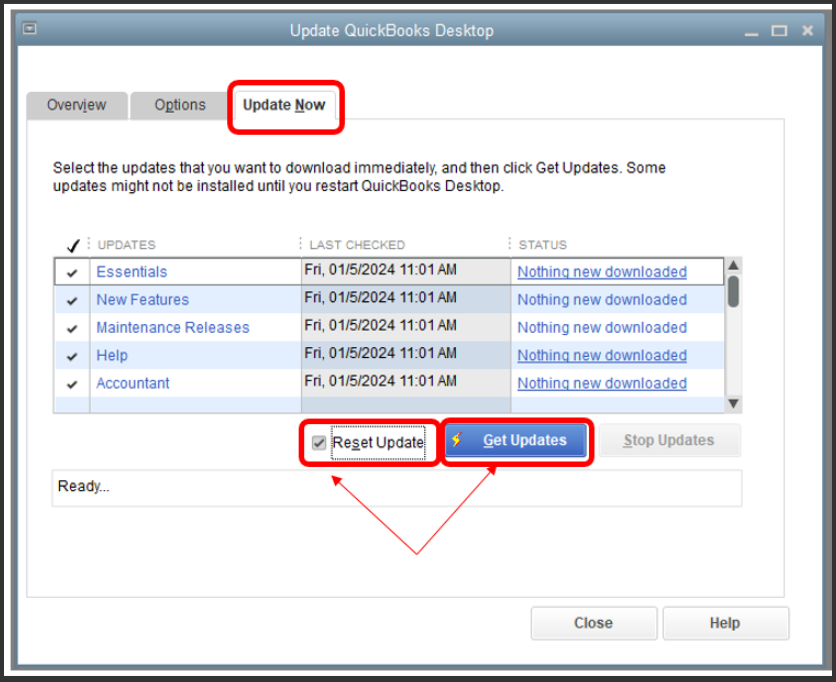
Task: Select the Accountant update name
Action: (x=133, y=383)
